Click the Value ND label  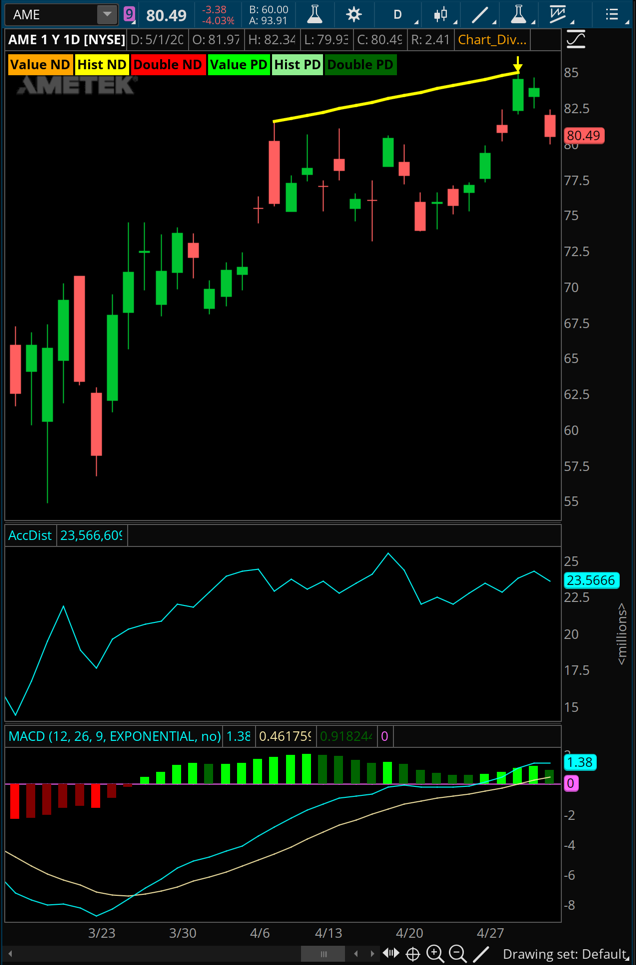click(x=40, y=65)
